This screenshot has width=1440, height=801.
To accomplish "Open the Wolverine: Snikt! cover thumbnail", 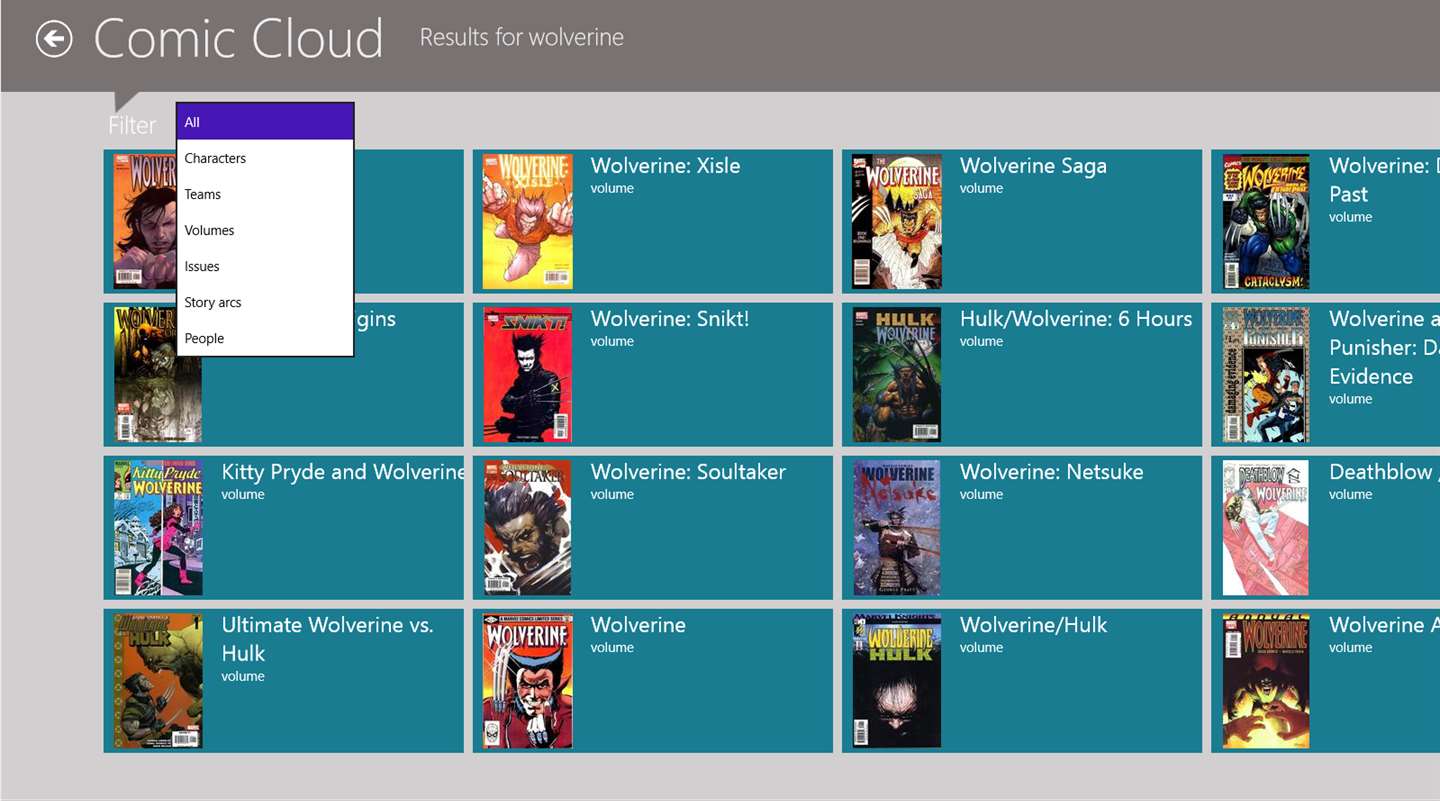I will [x=528, y=374].
